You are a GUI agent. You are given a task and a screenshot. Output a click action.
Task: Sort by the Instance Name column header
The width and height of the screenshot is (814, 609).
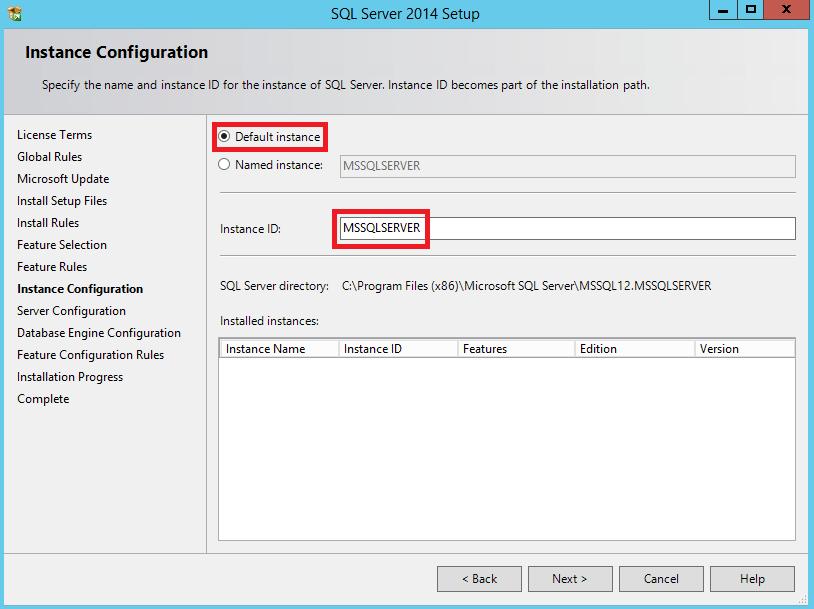pos(279,349)
